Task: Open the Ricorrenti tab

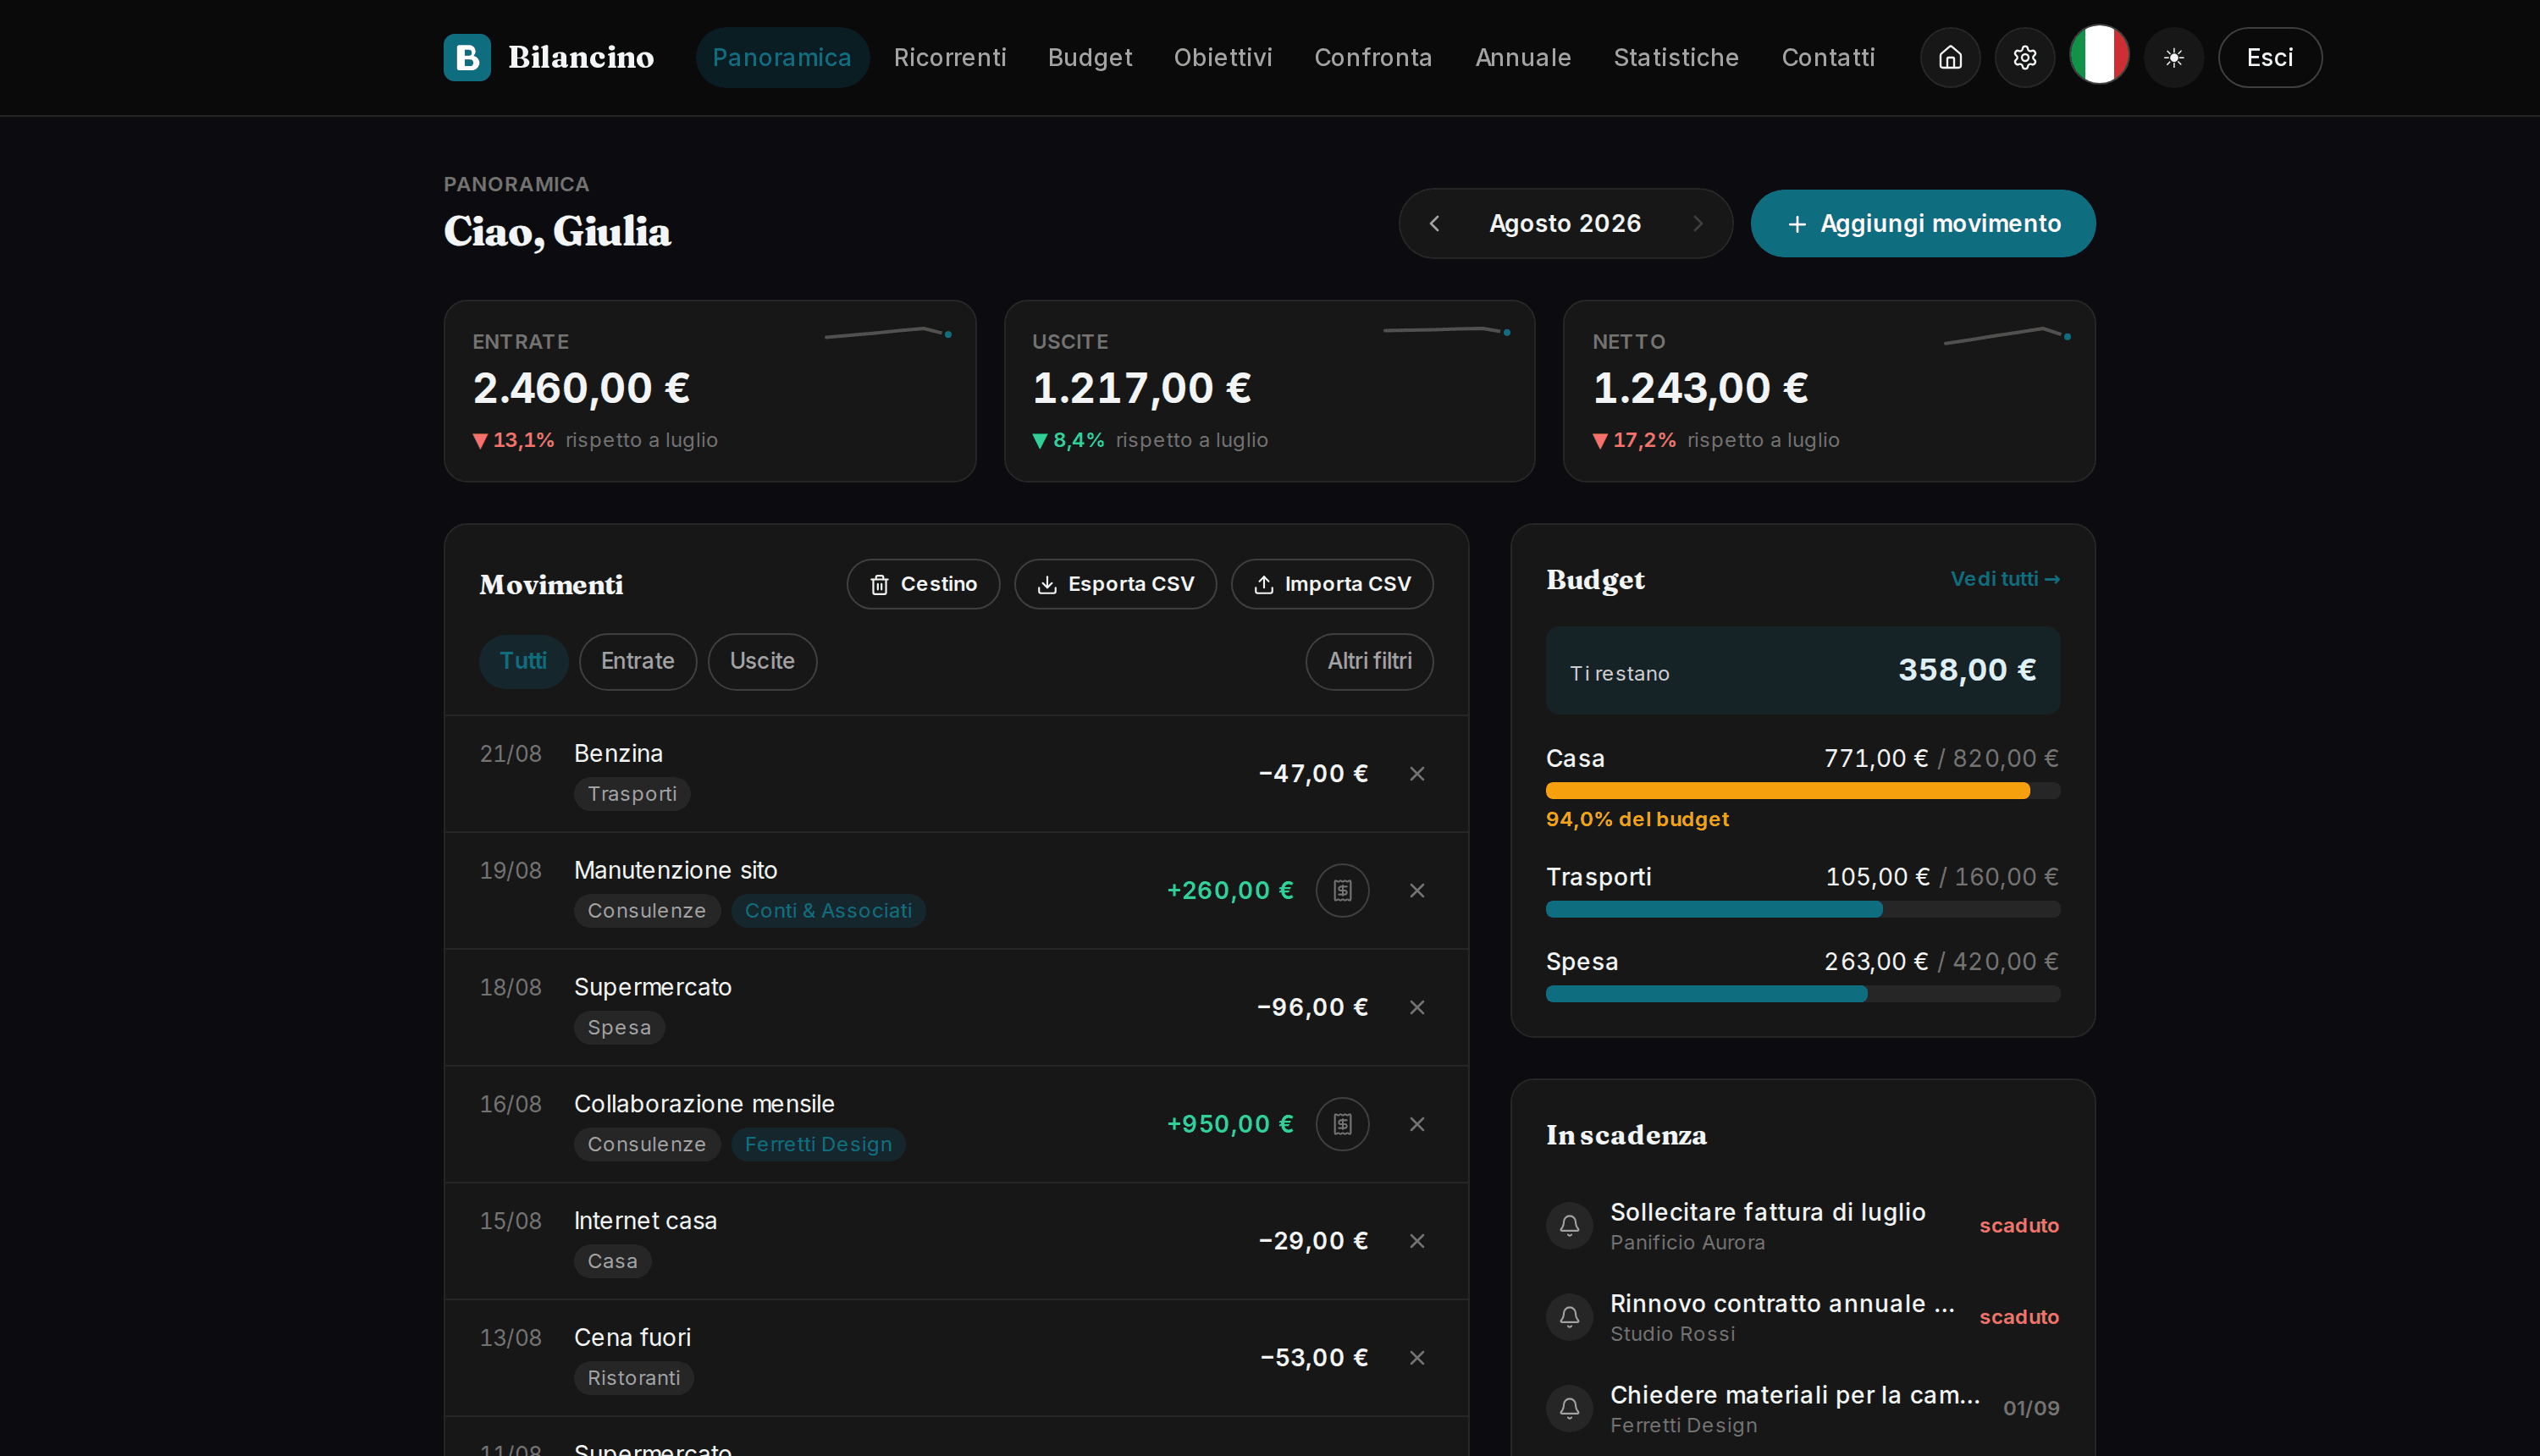Action: (x=949, y=57)
